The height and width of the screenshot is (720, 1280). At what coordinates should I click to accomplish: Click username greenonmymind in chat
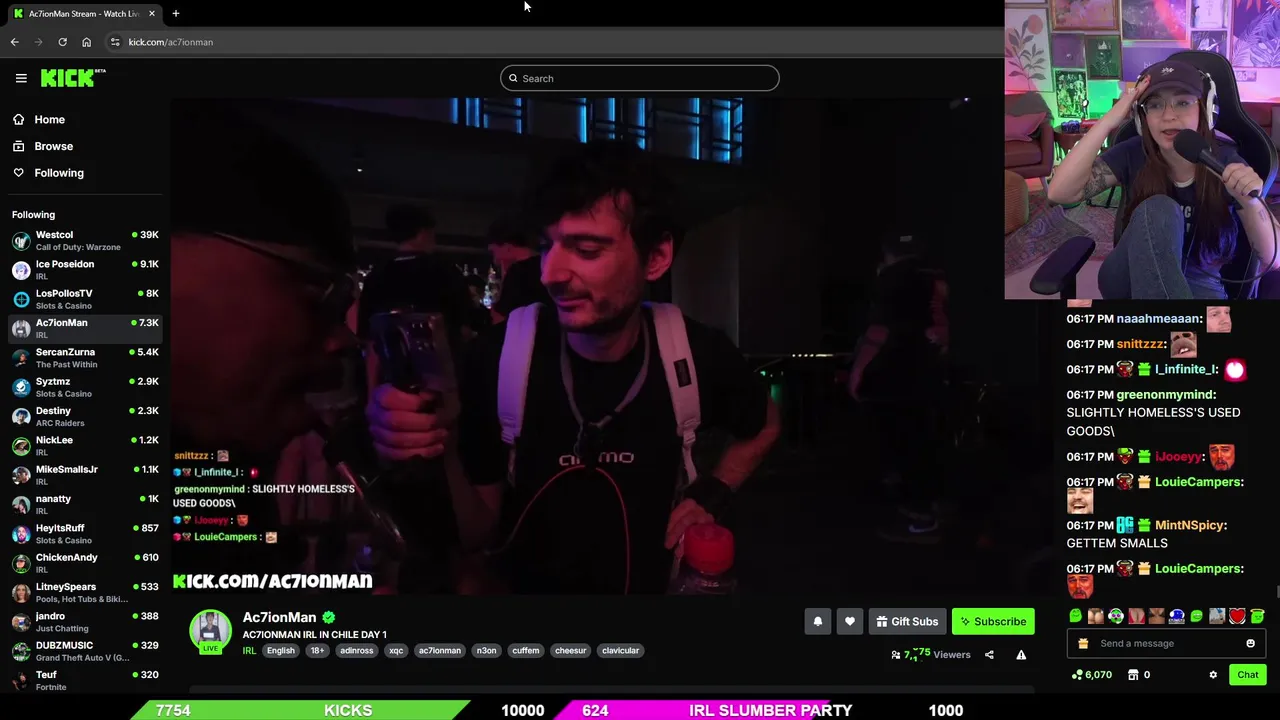tap(1165, 395)
